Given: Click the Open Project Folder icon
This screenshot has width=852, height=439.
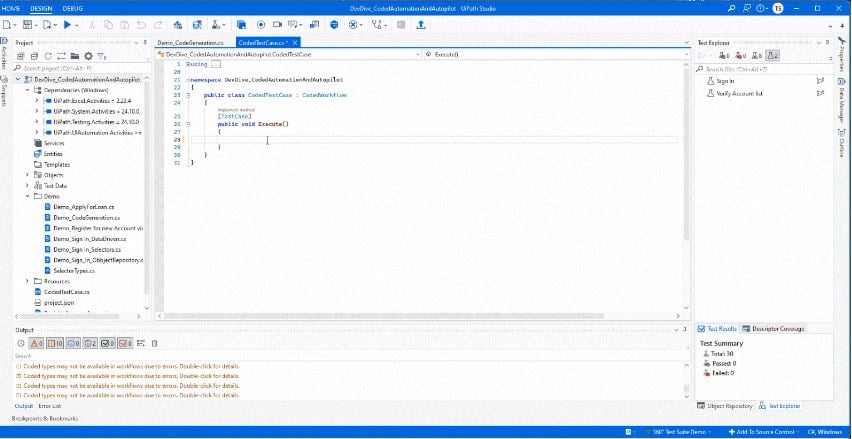Looking at the screenshot, I should tap(75, 56).
